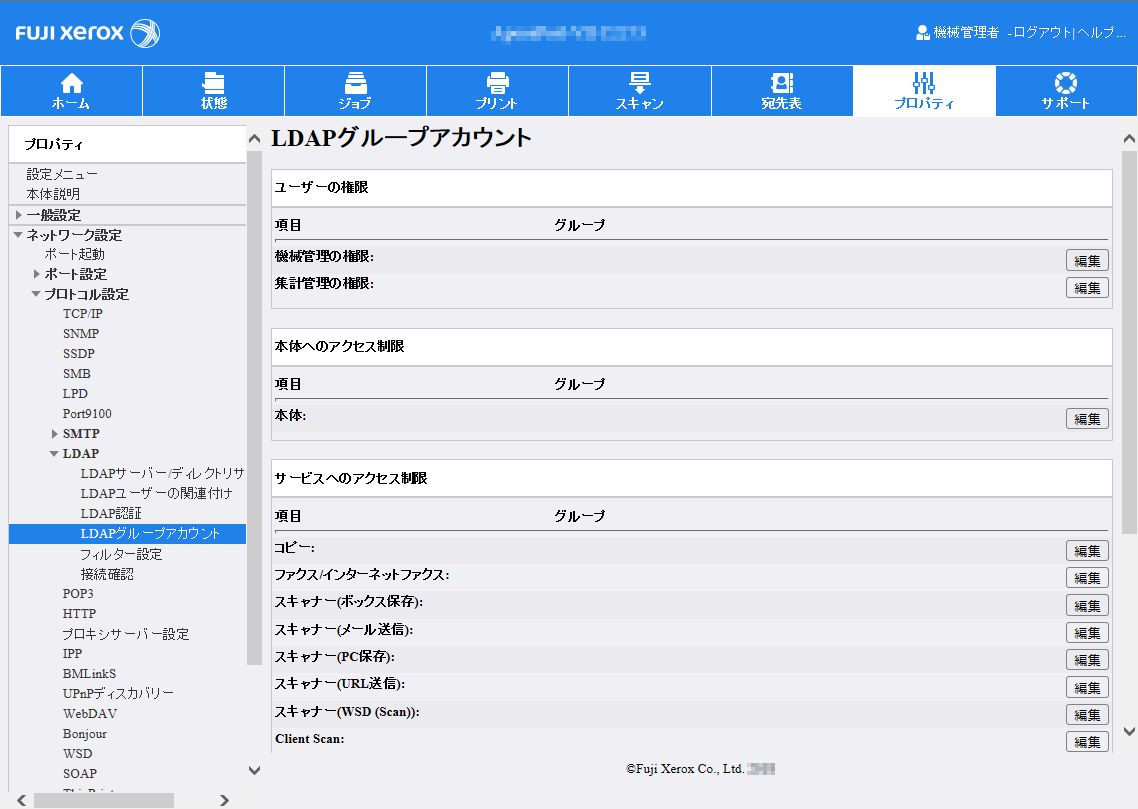Switch to the プロパティ tab
The width and height of the screenshot is (1138, 809).
pos(924,90)
